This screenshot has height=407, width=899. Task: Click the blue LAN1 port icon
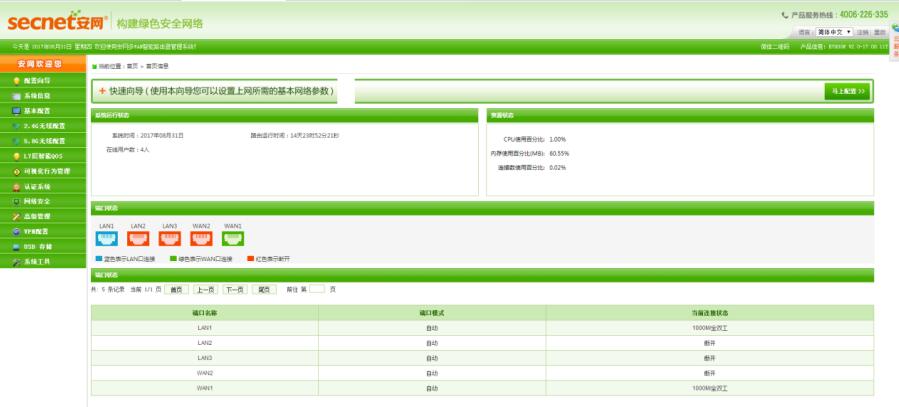[107, 238]
